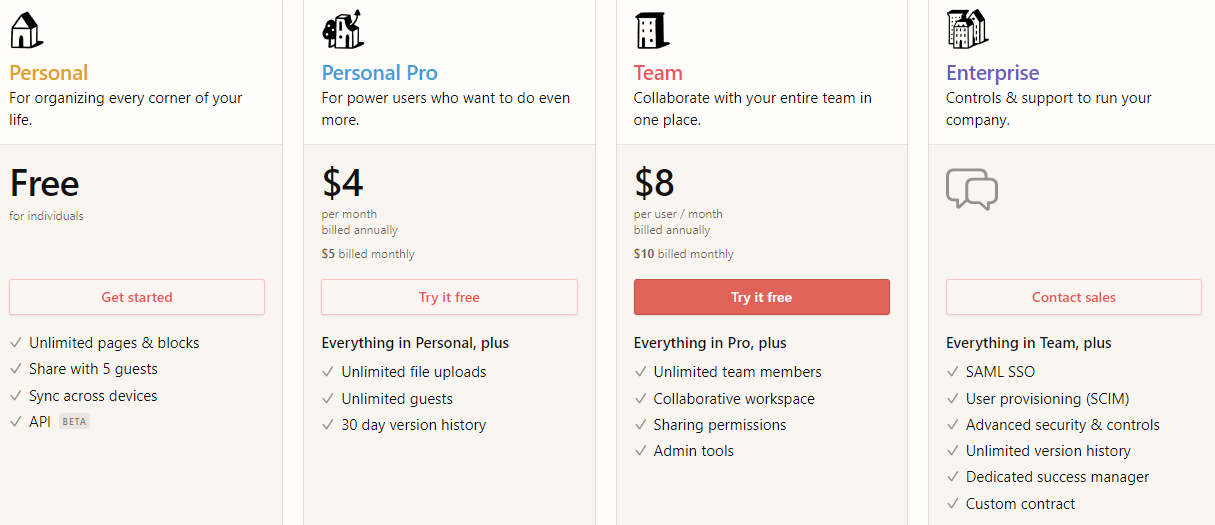This screenshot has width=1215, height=525.
Task: Click the Personal plan house icon
Action: [x=26, y=30]
